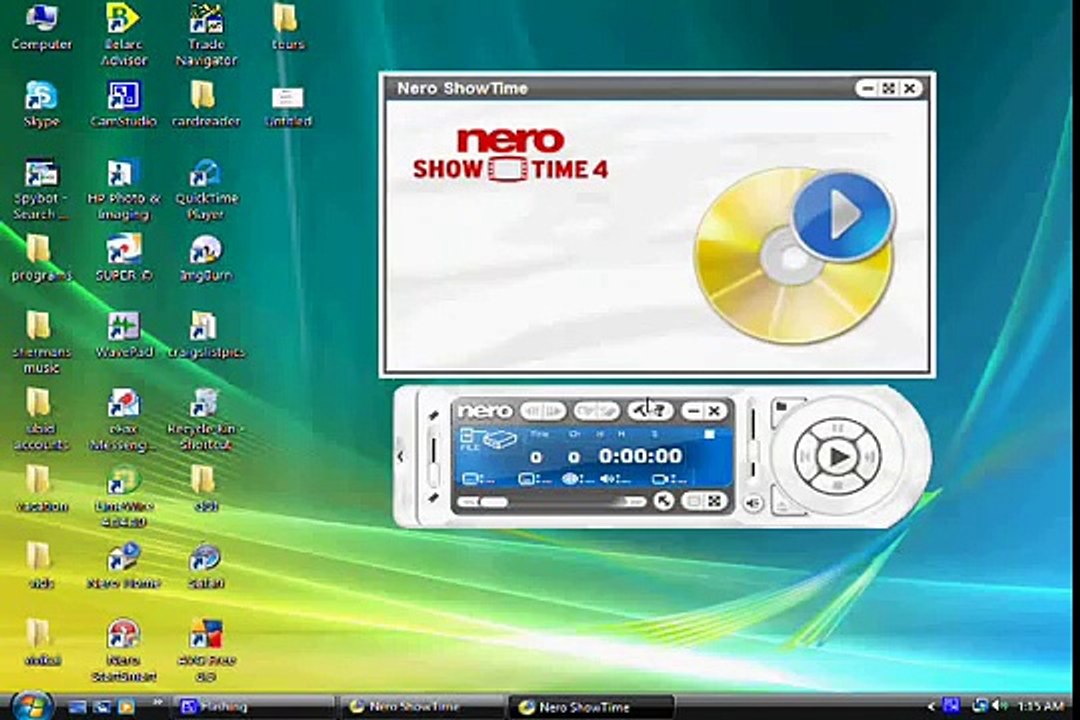Select the Recycle Bin shortcut
1080x720 pixels.
[x=206, y=419]
